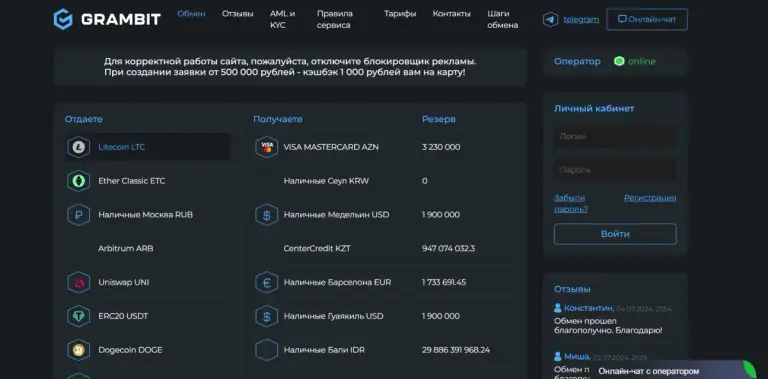768x379 pixels.
Task: Open the Контакты menu item
Action: [452, 14]
